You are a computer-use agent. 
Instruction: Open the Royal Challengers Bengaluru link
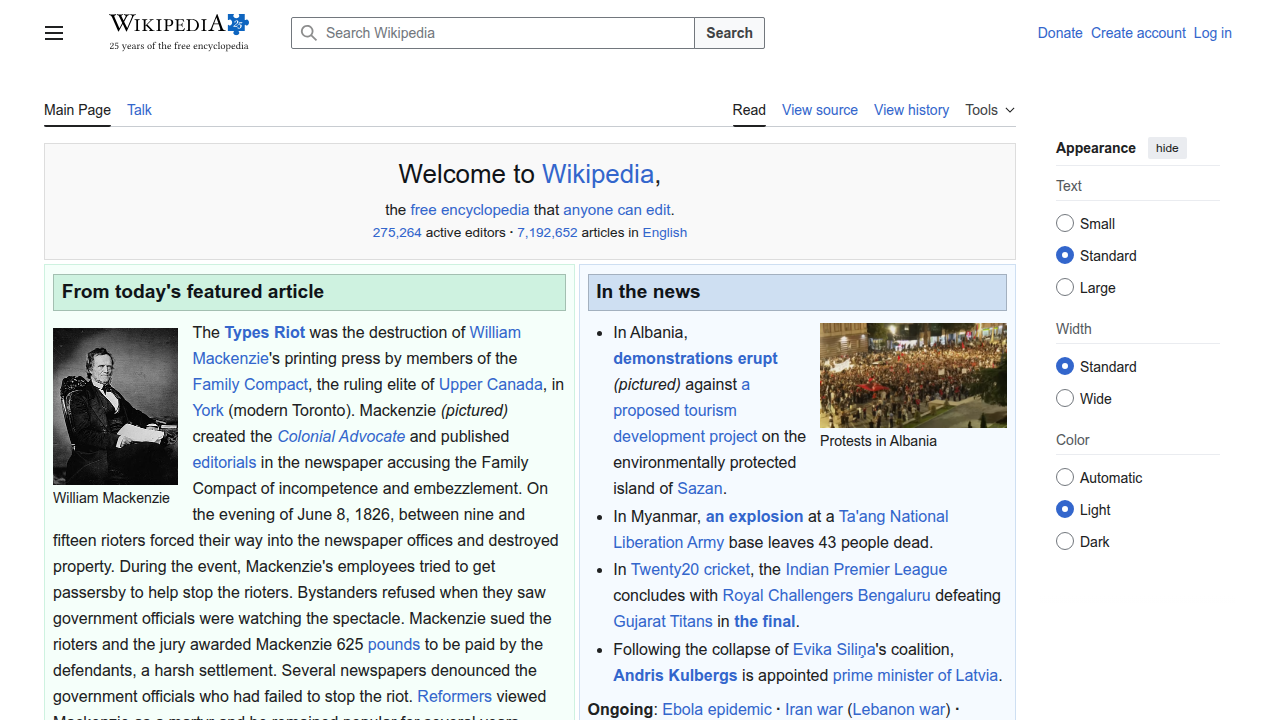pyautogui.click(x=826, y=595)
